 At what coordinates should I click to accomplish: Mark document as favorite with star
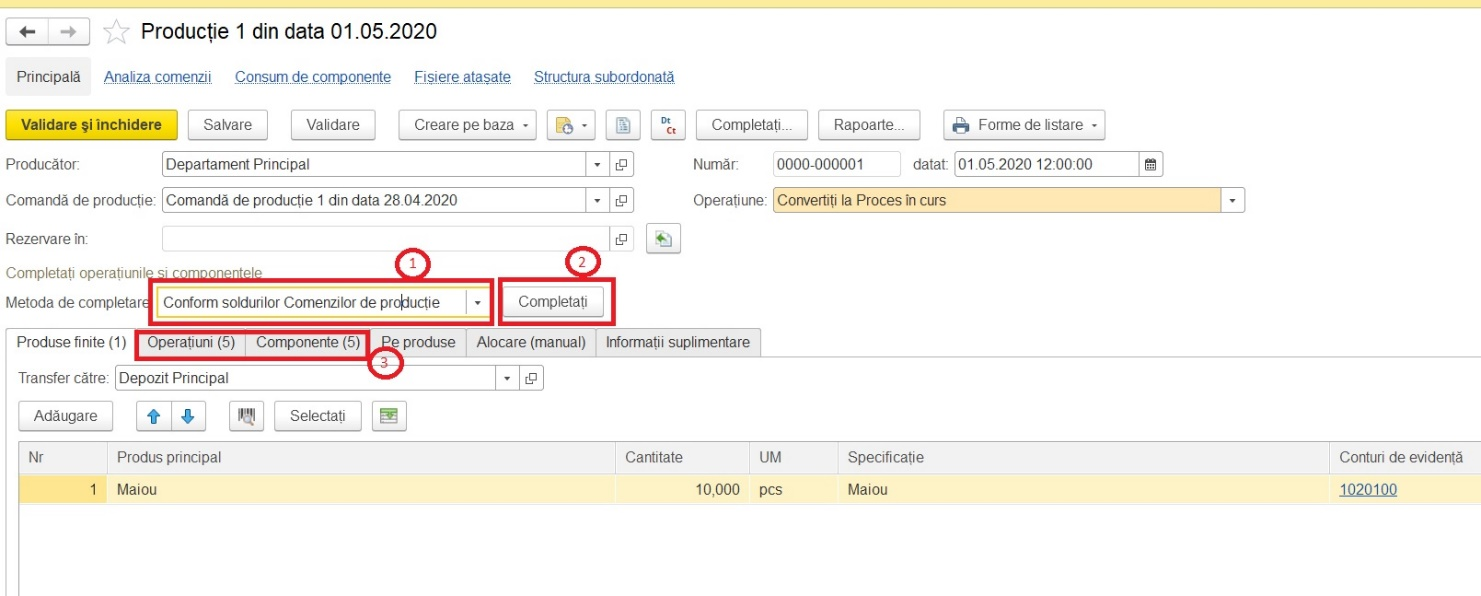pos(117,33)
